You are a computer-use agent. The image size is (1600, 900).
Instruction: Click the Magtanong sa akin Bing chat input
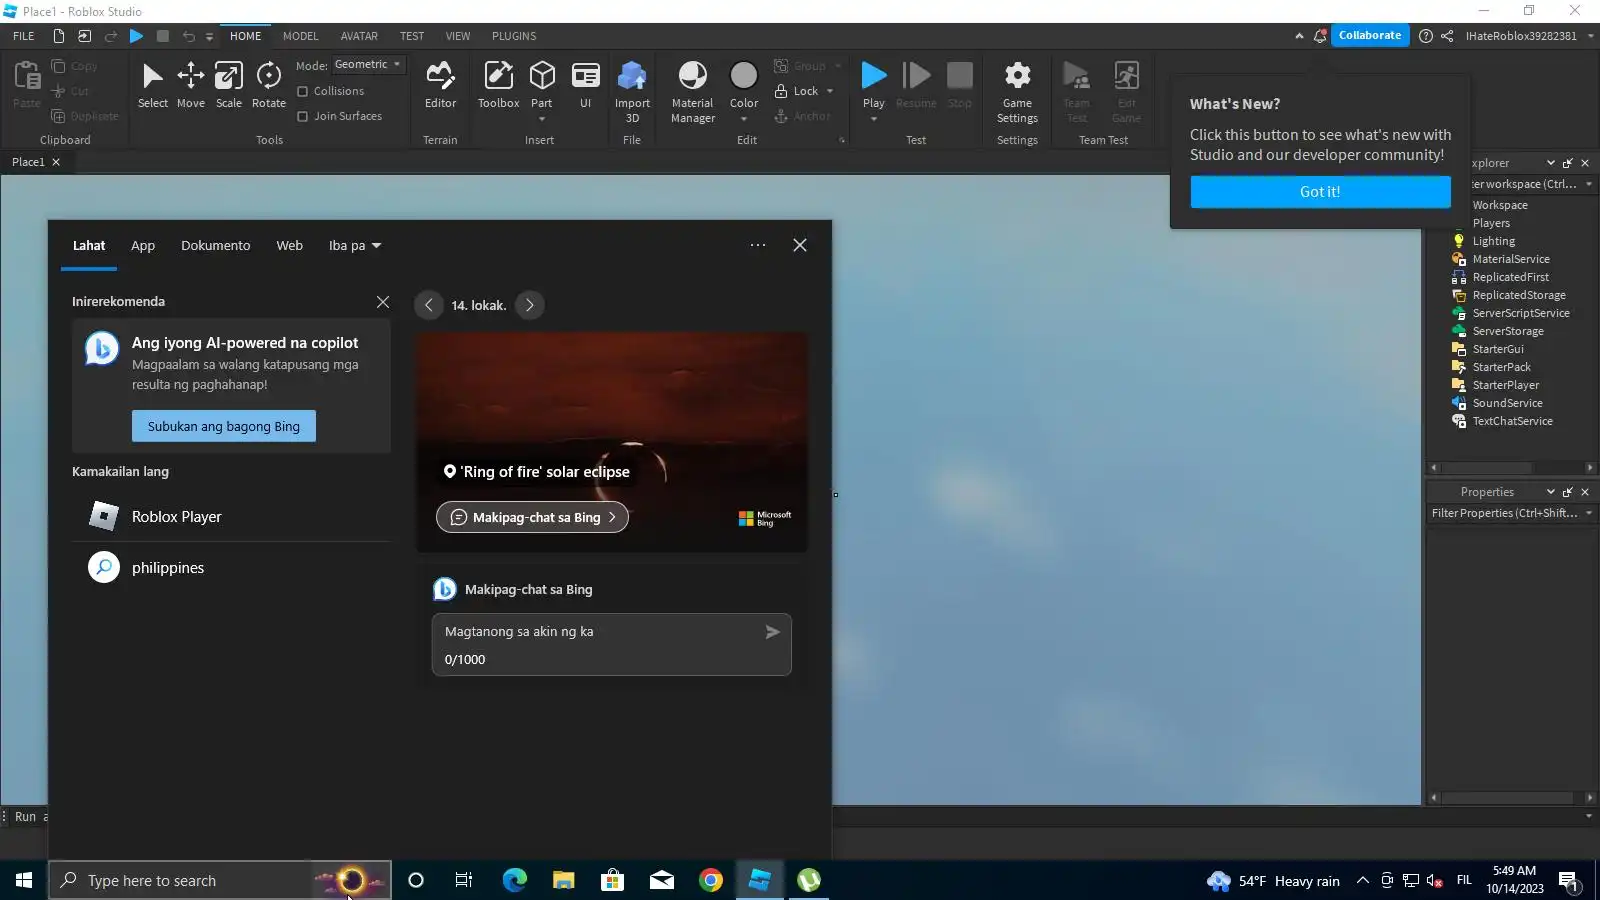[x=611, y=645]
